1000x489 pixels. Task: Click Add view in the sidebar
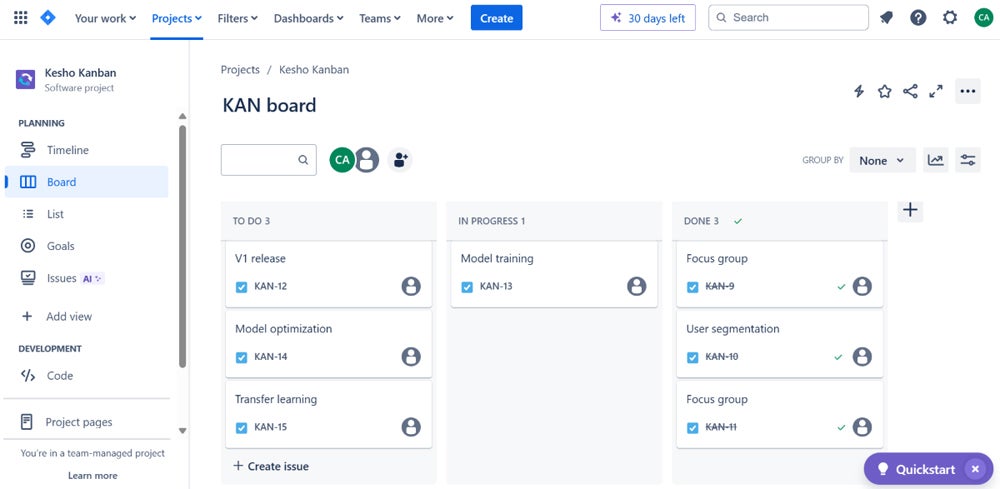86,316
